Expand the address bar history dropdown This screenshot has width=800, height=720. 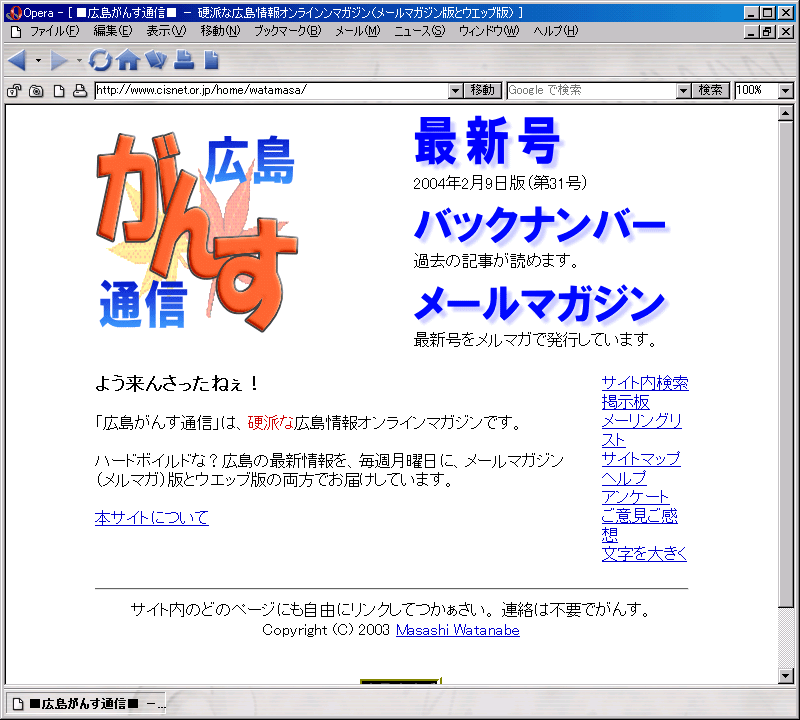[456, 91]
